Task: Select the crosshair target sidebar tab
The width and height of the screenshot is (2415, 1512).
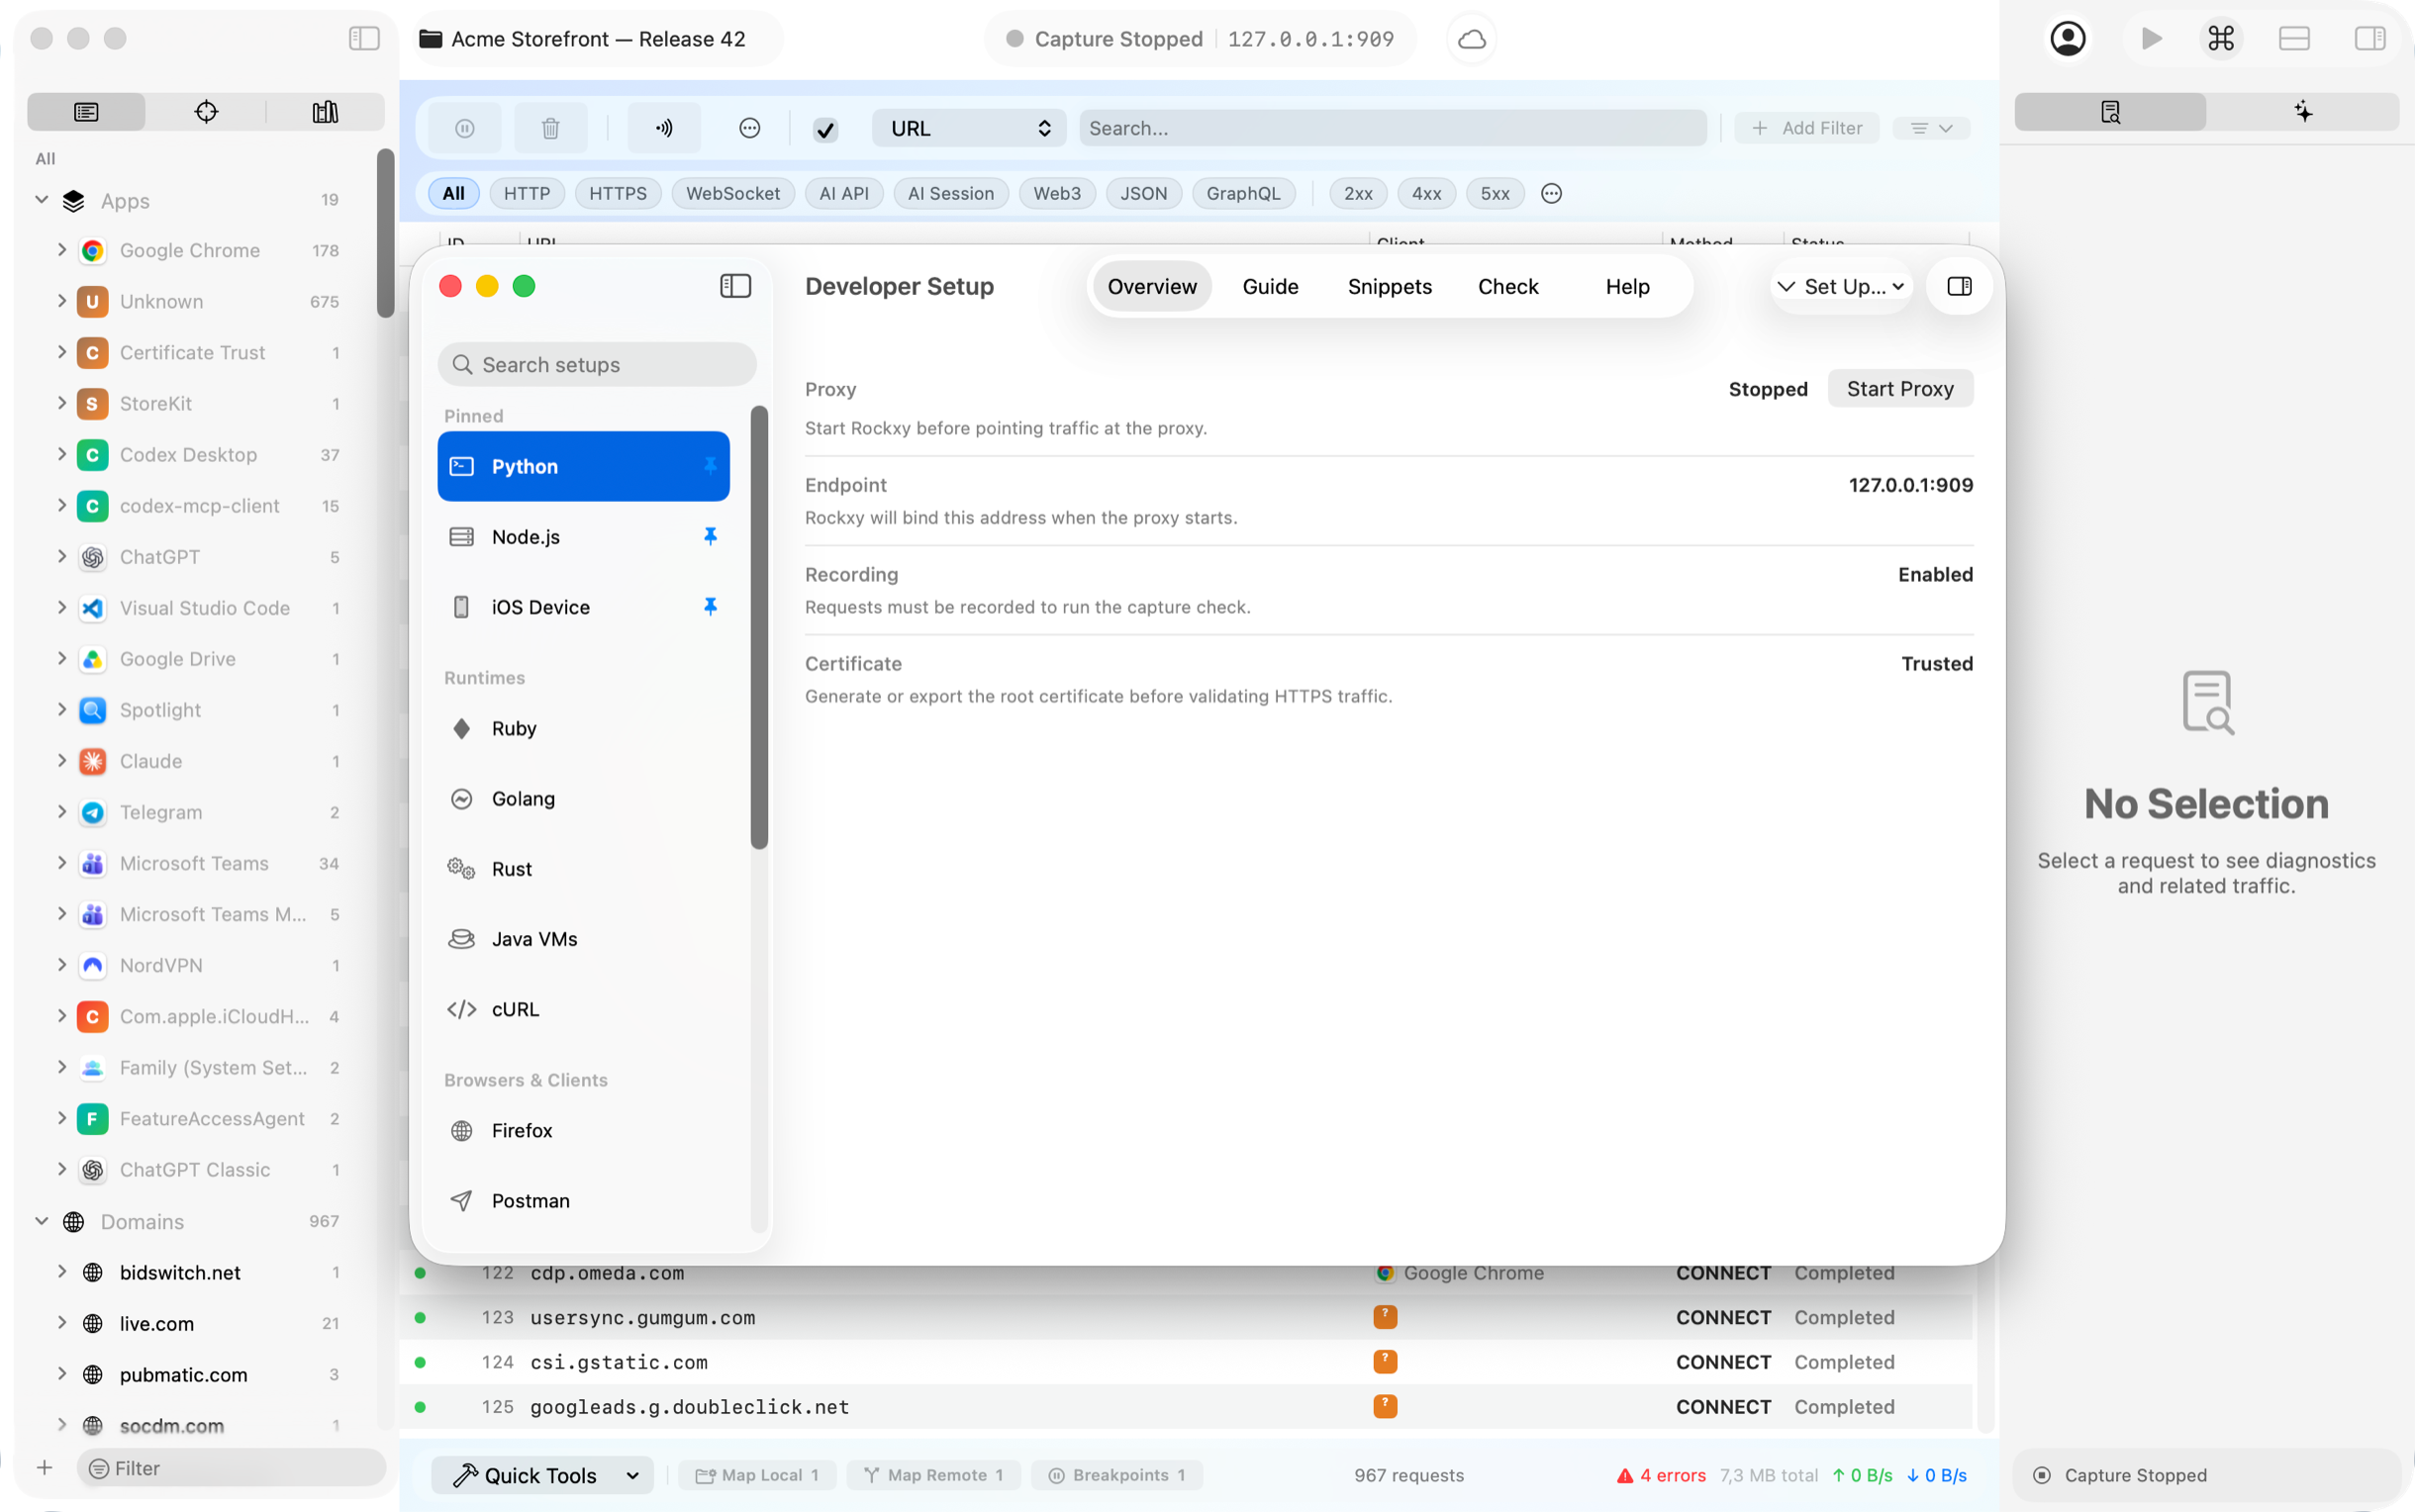Action: (206, 111)
